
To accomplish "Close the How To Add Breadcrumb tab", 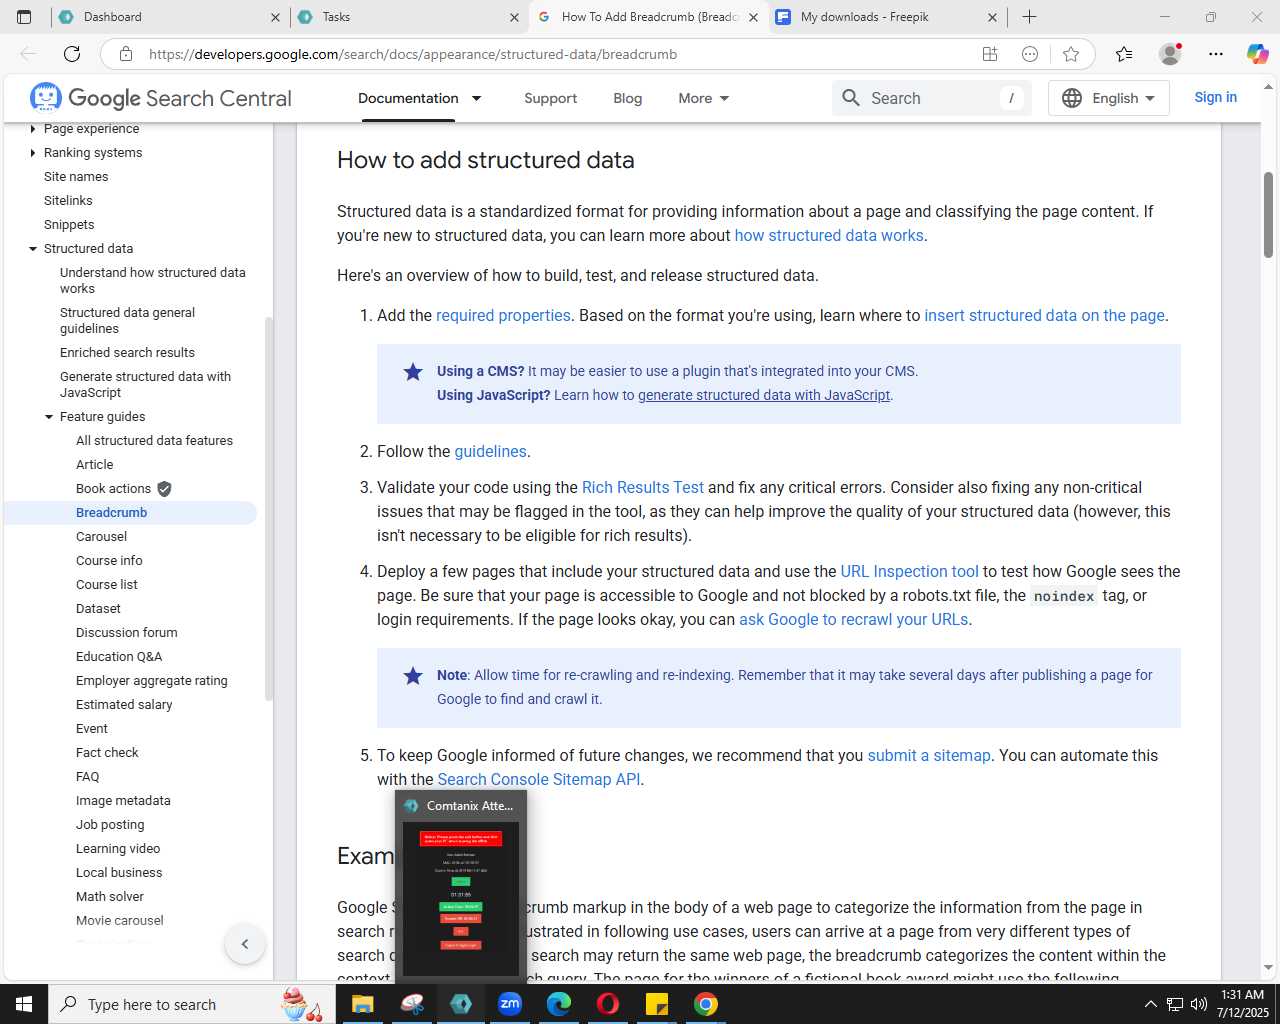I will pos(753,17).
